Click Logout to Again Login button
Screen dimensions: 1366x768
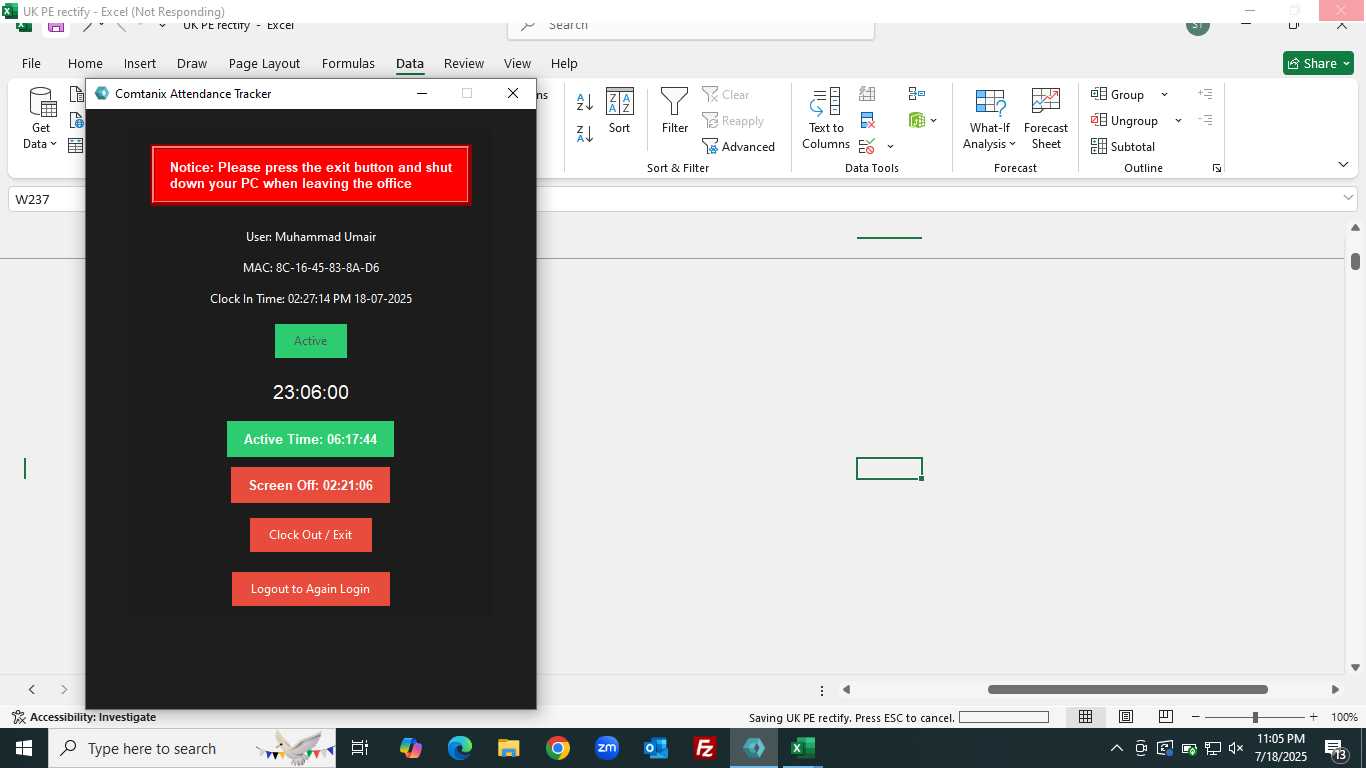[311, 589]
